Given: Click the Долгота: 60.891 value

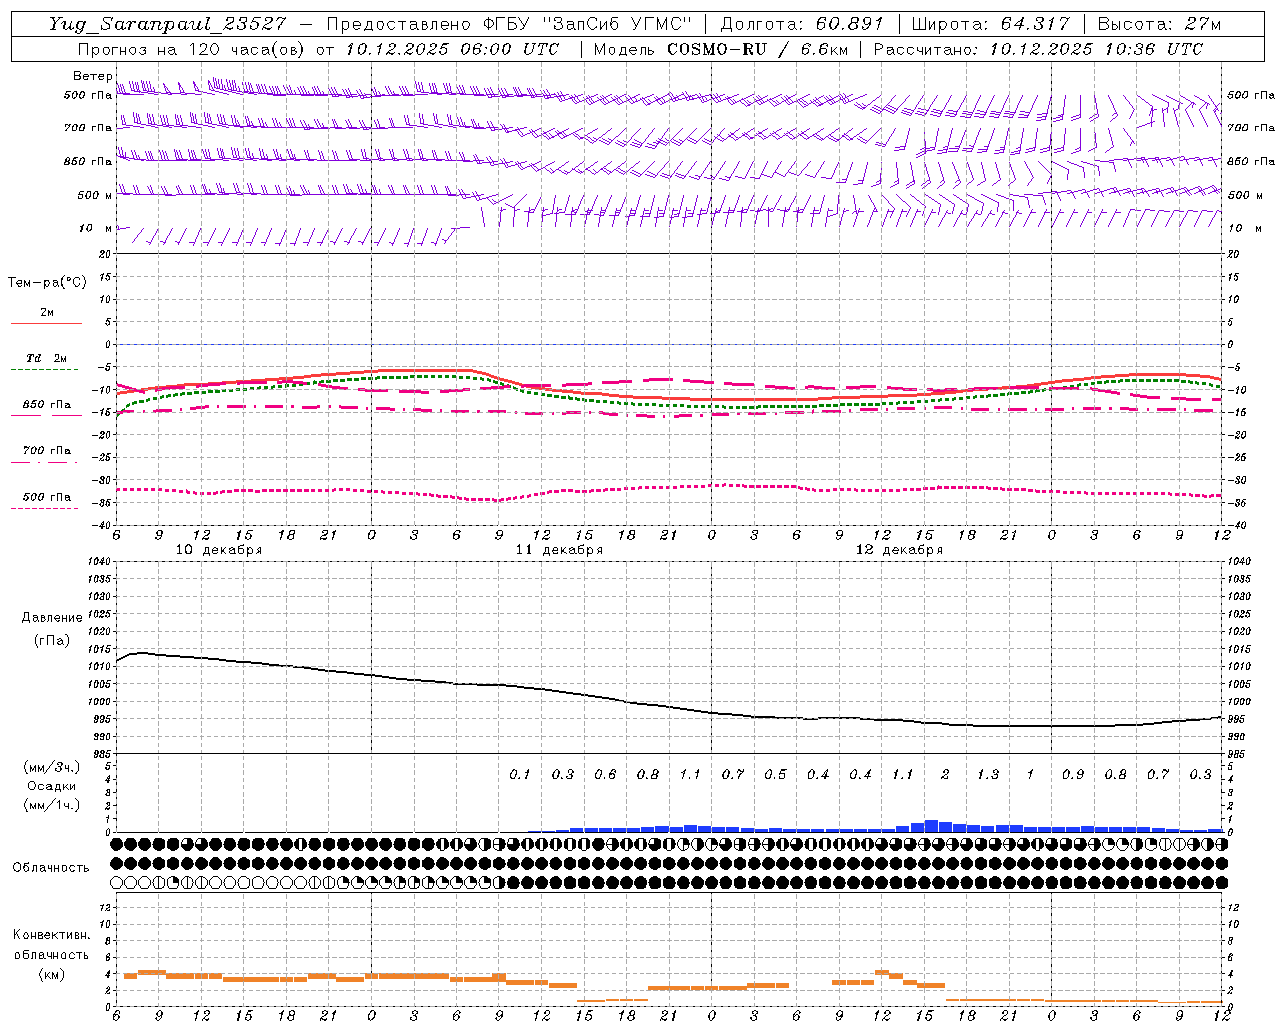Looking at the screenshot, I should (802, 24).
